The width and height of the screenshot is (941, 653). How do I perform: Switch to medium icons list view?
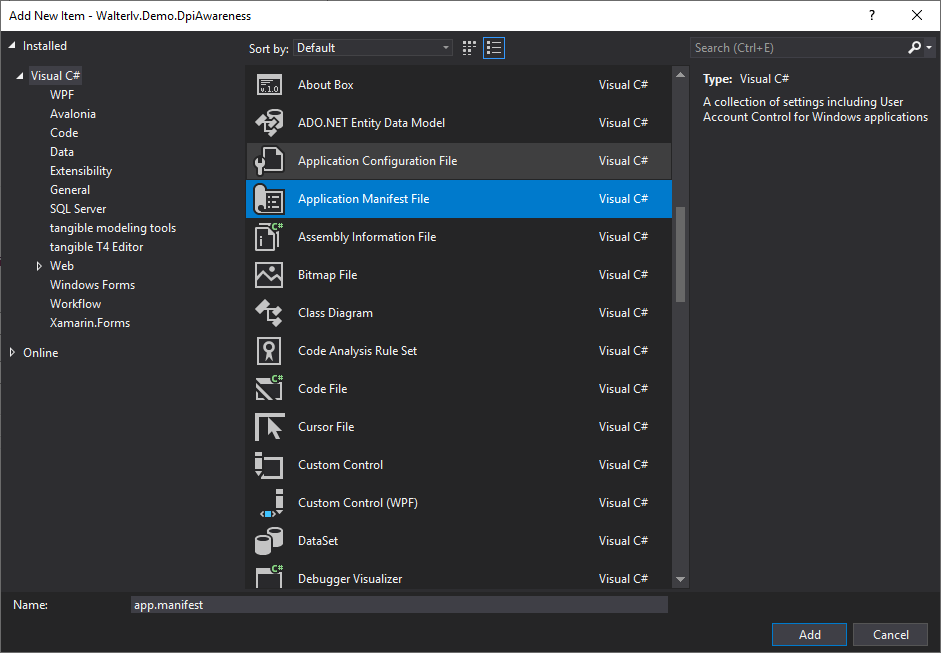tap(494, 48)
